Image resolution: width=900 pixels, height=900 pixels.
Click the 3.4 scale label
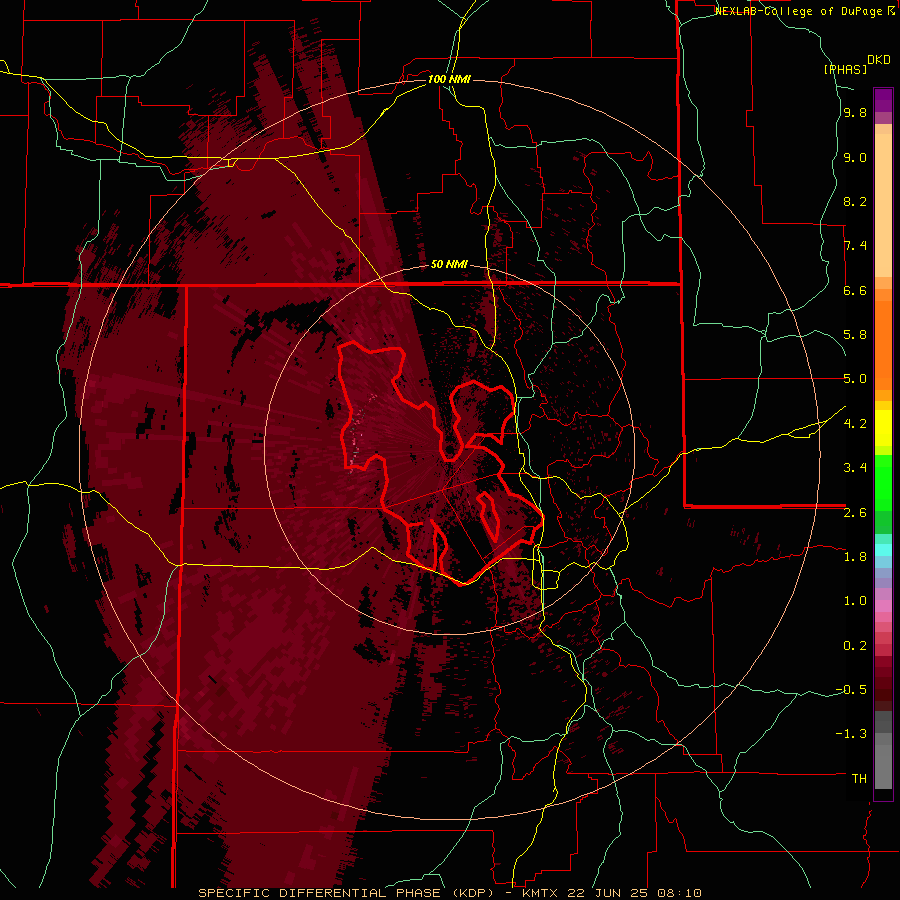pyautogui.click(x=855, y=468)
